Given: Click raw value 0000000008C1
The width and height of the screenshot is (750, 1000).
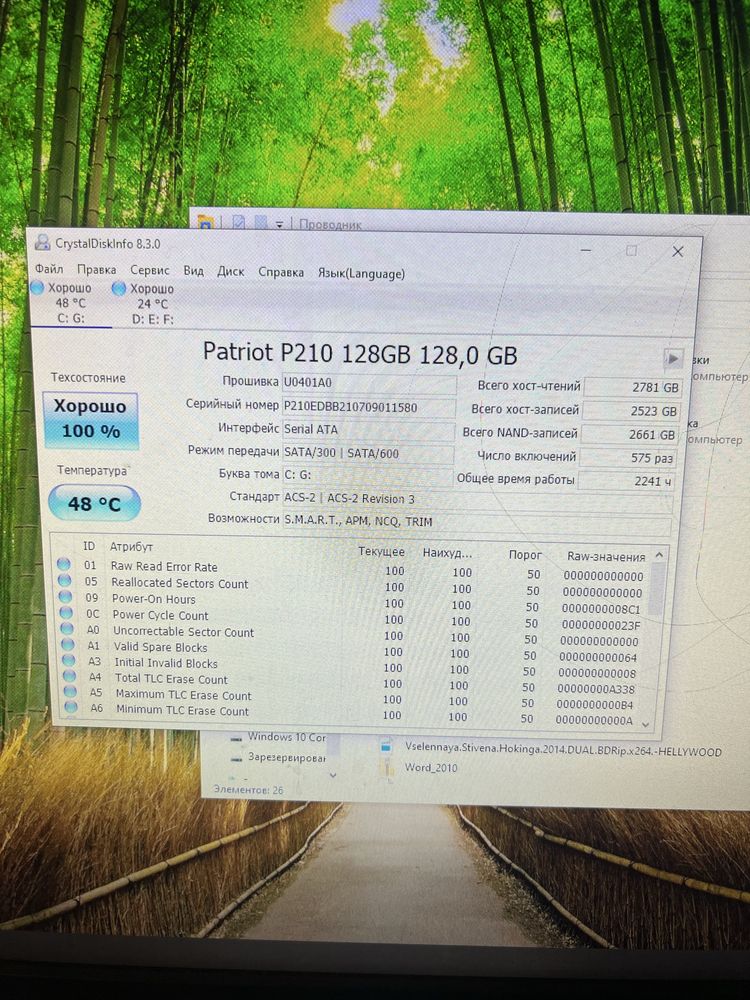Looking at the screenshot, I should tap(601, 609).
